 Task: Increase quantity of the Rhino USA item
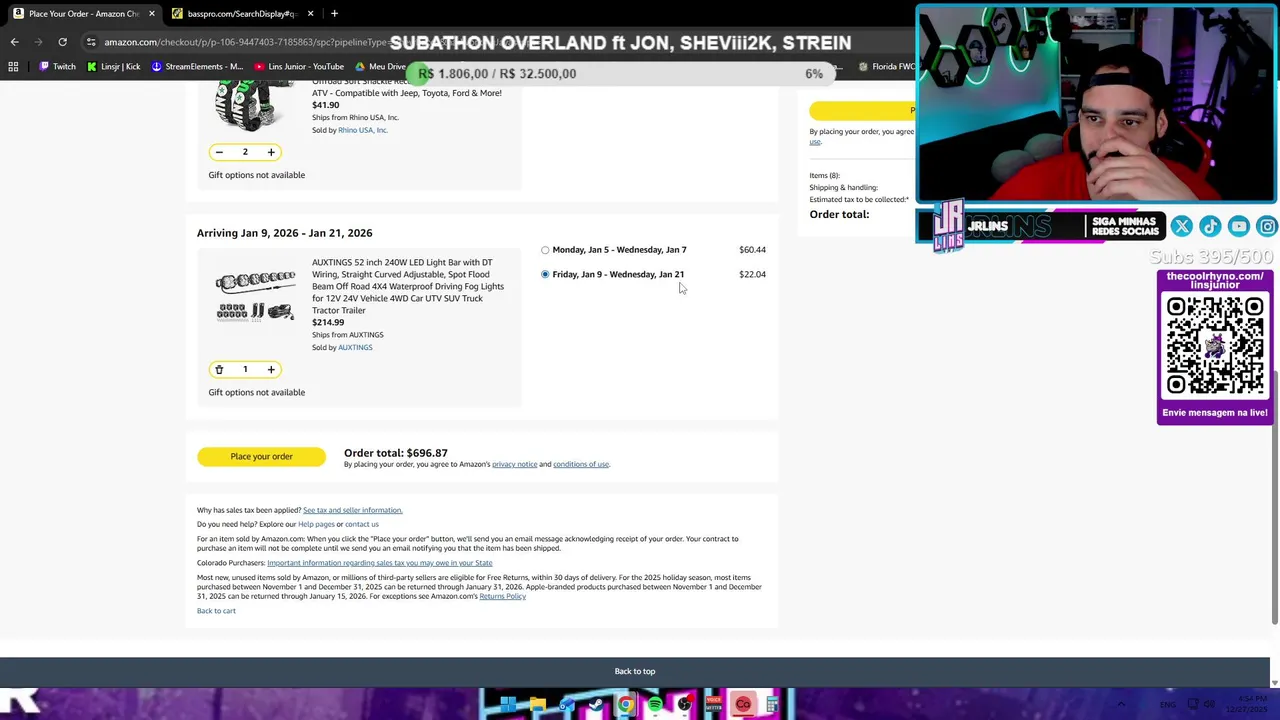pos(271,152)
